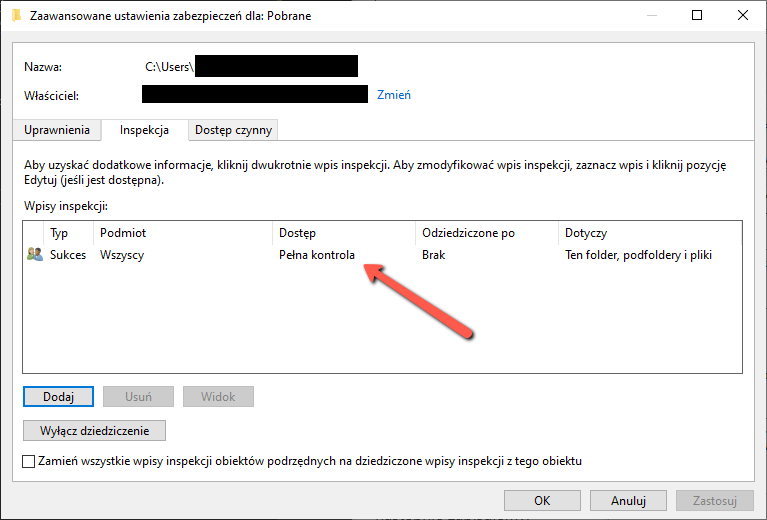Select the users icon in the Wszyscy row
The image size is (767, 520).
(x=35, y=254)
